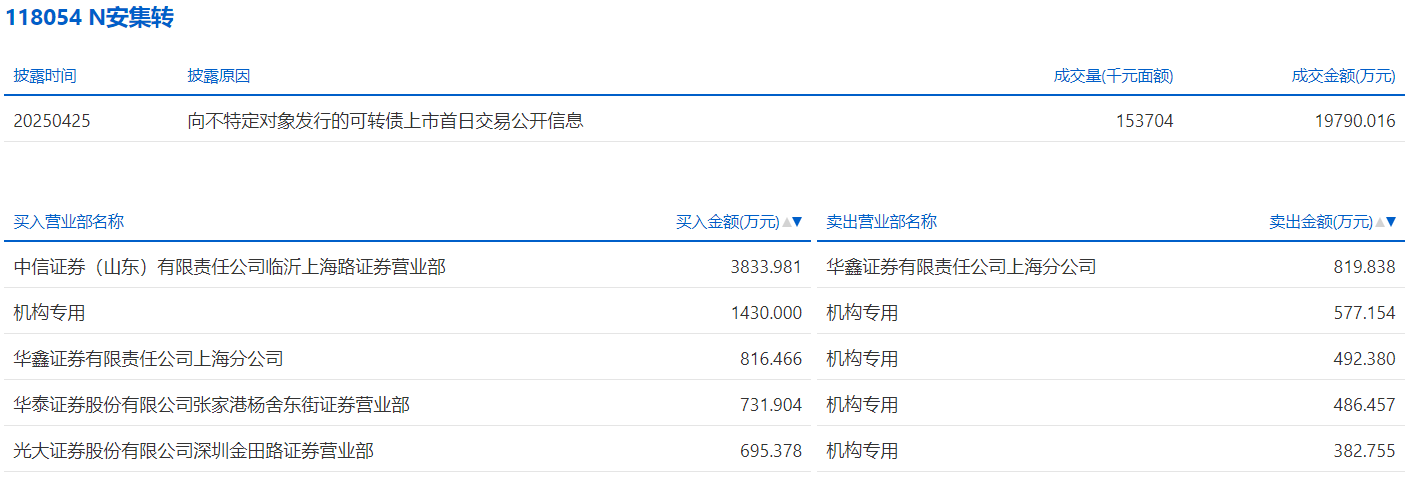Click the ascending sort arrow for 买入金额
Viewport: 1411px width, 477px height.
pyautogui.click(x=787, y=222)
